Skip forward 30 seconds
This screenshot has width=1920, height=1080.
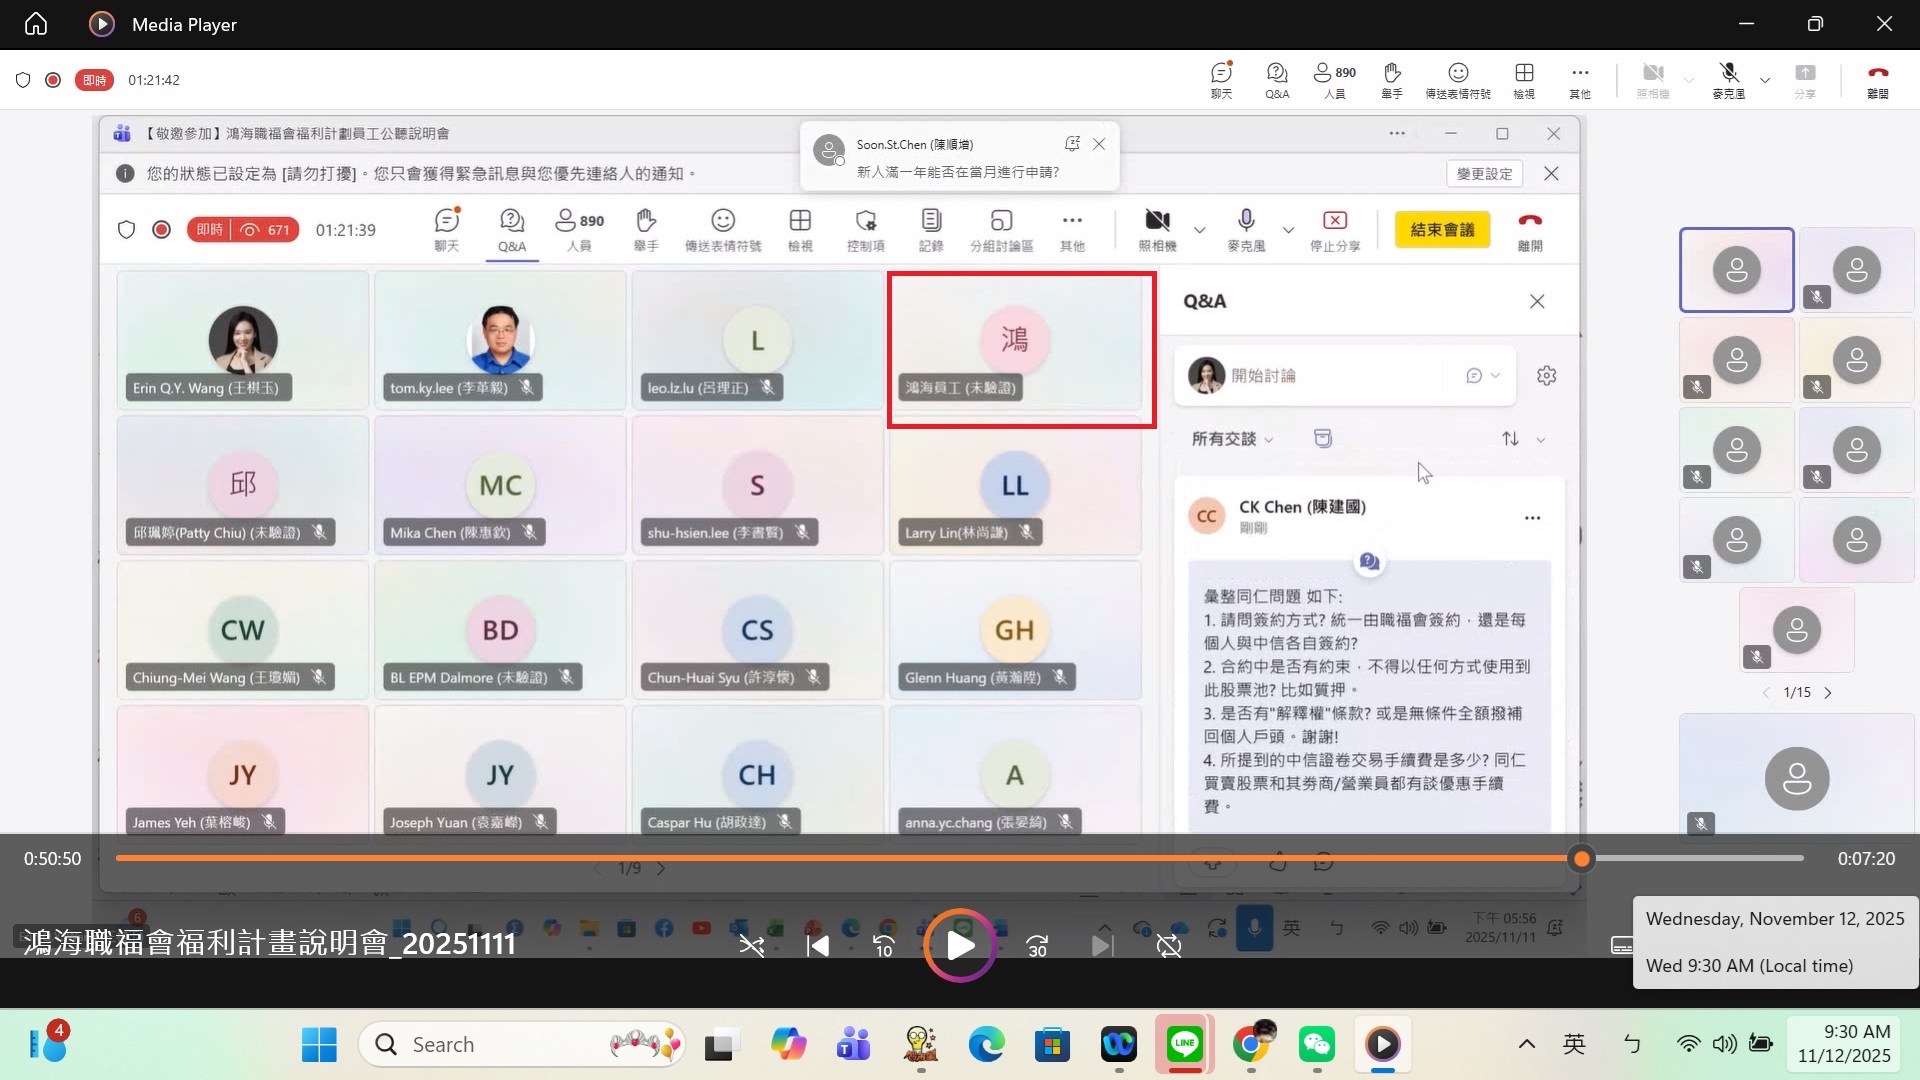coord(1037,945)
